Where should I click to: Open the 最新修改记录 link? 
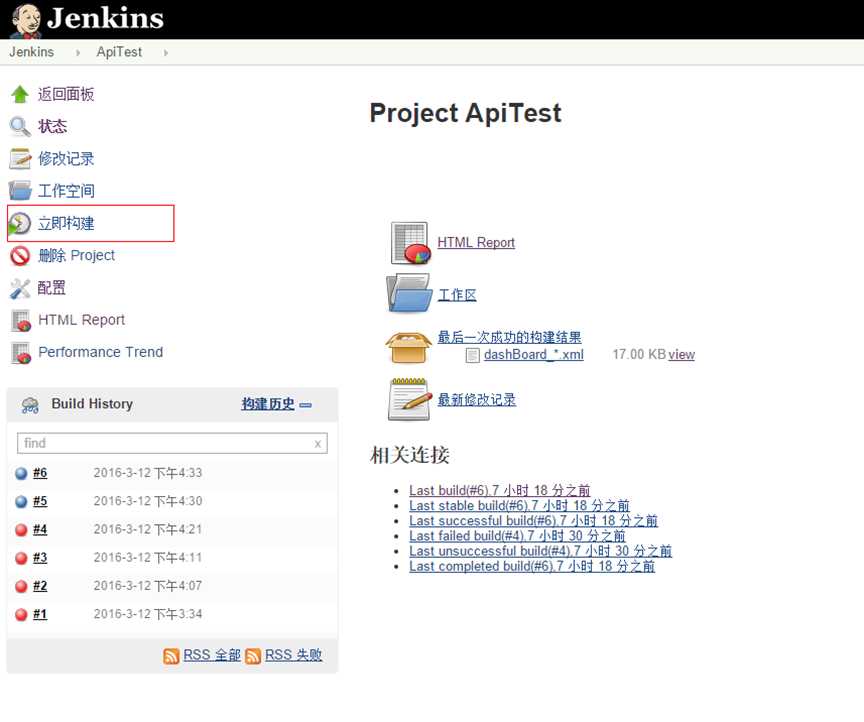[x=477, y=400]
